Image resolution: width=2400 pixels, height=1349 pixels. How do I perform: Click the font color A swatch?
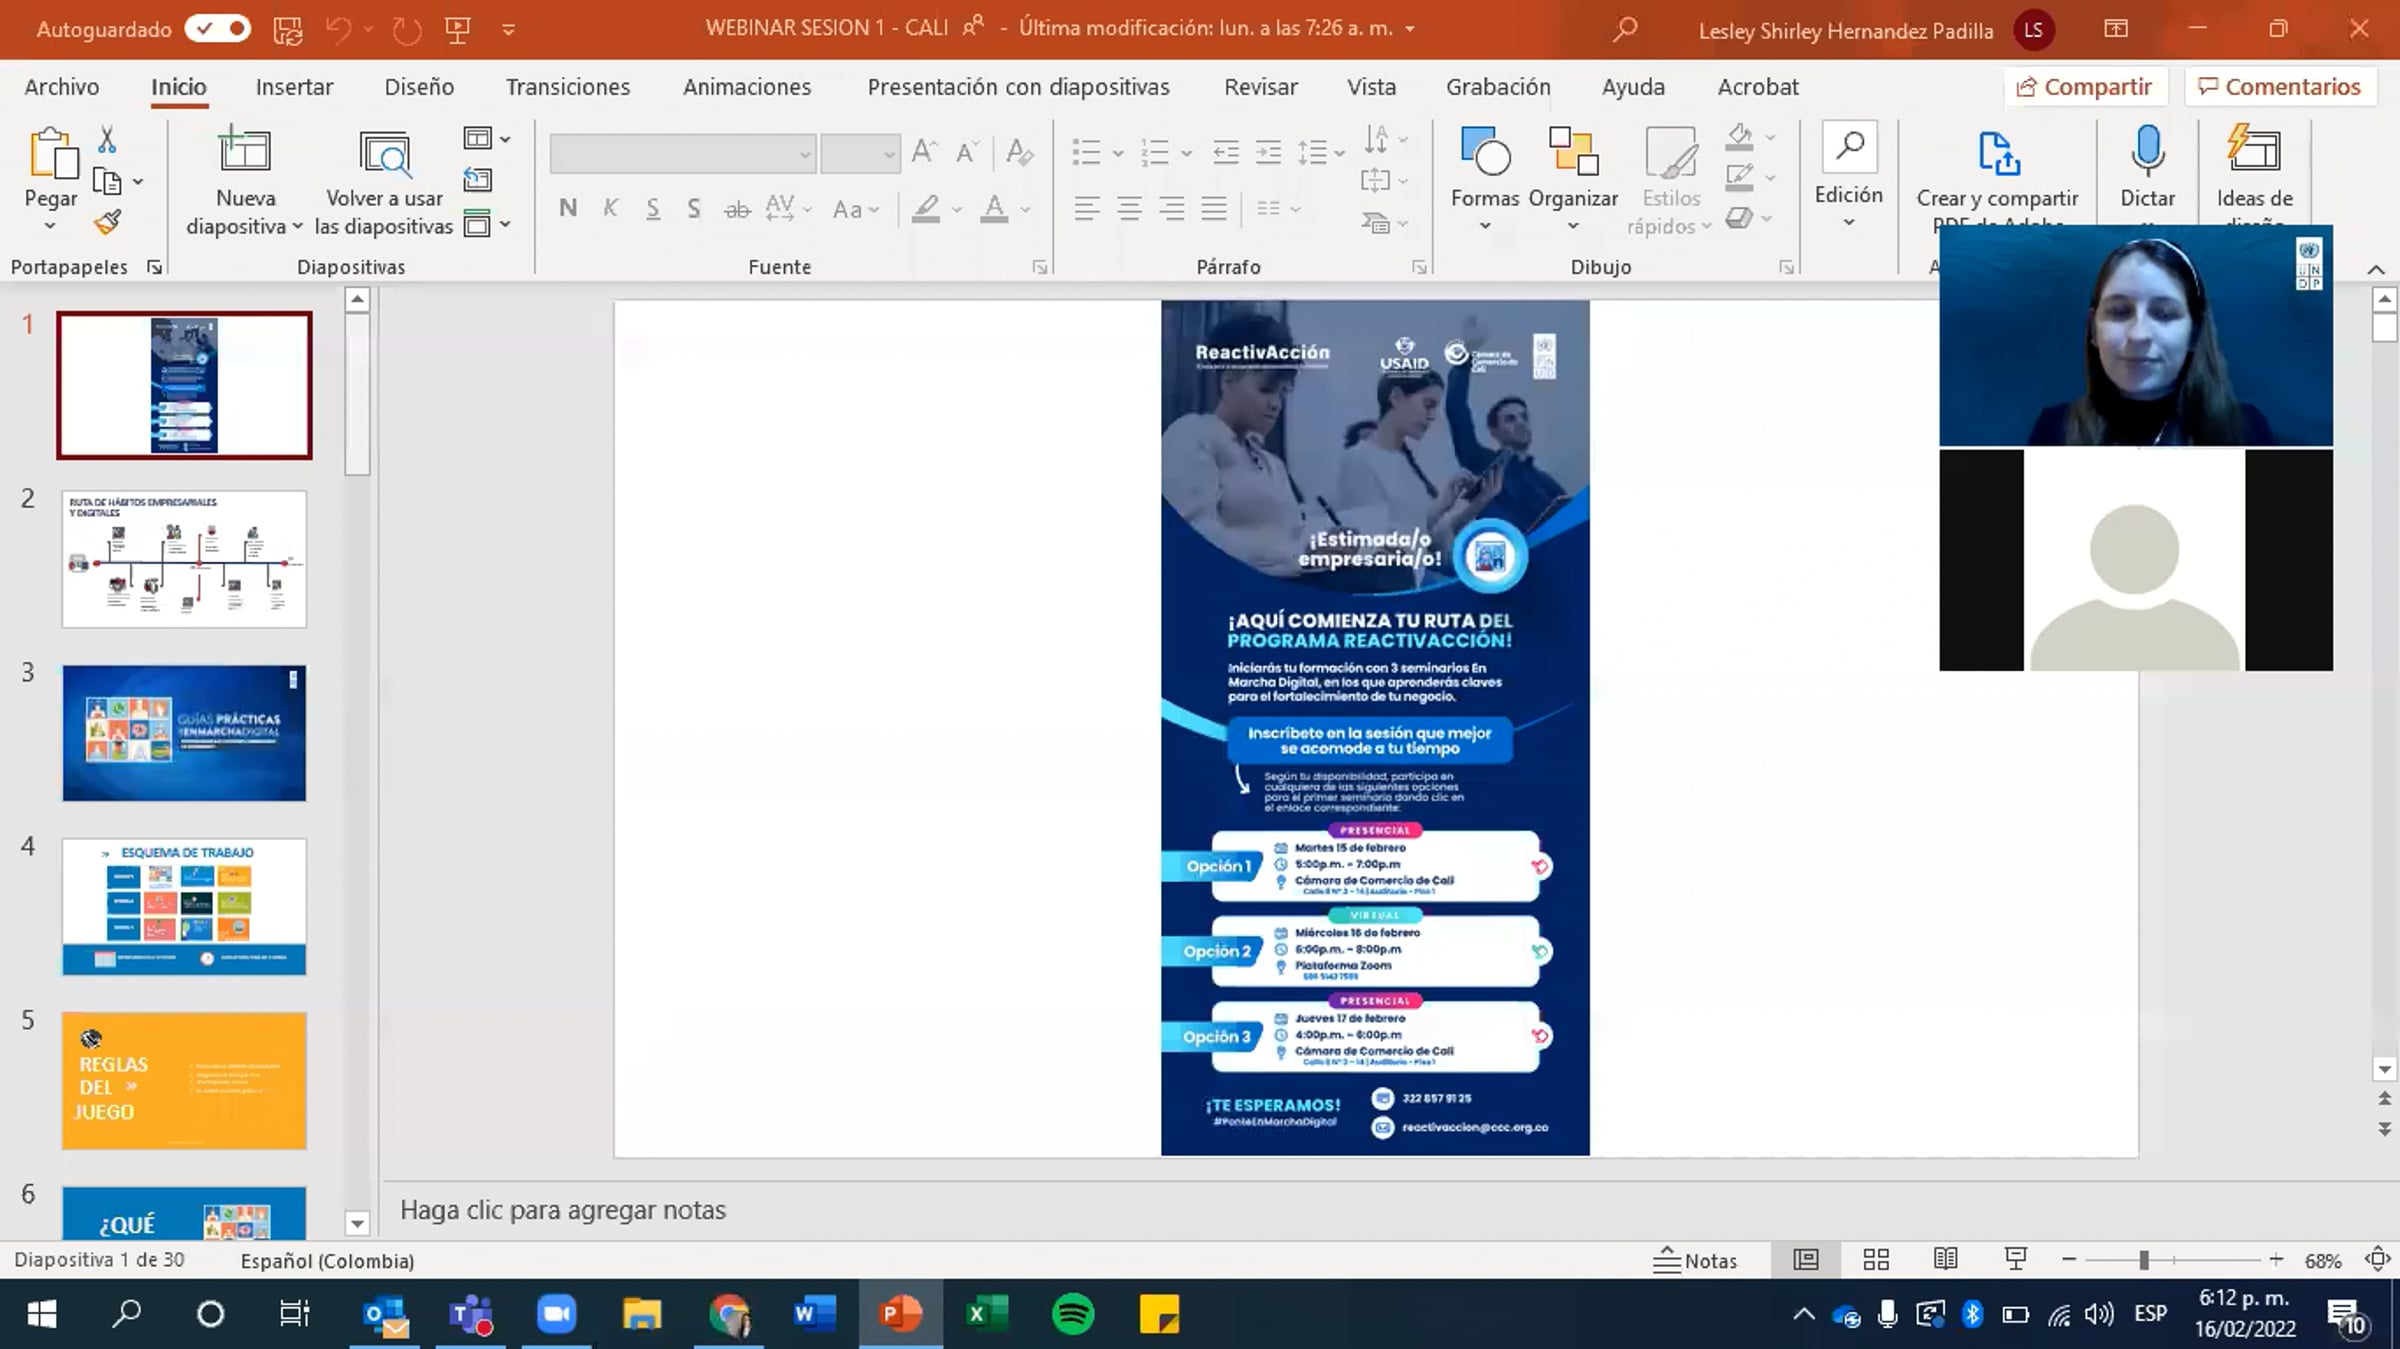[994, 208]
